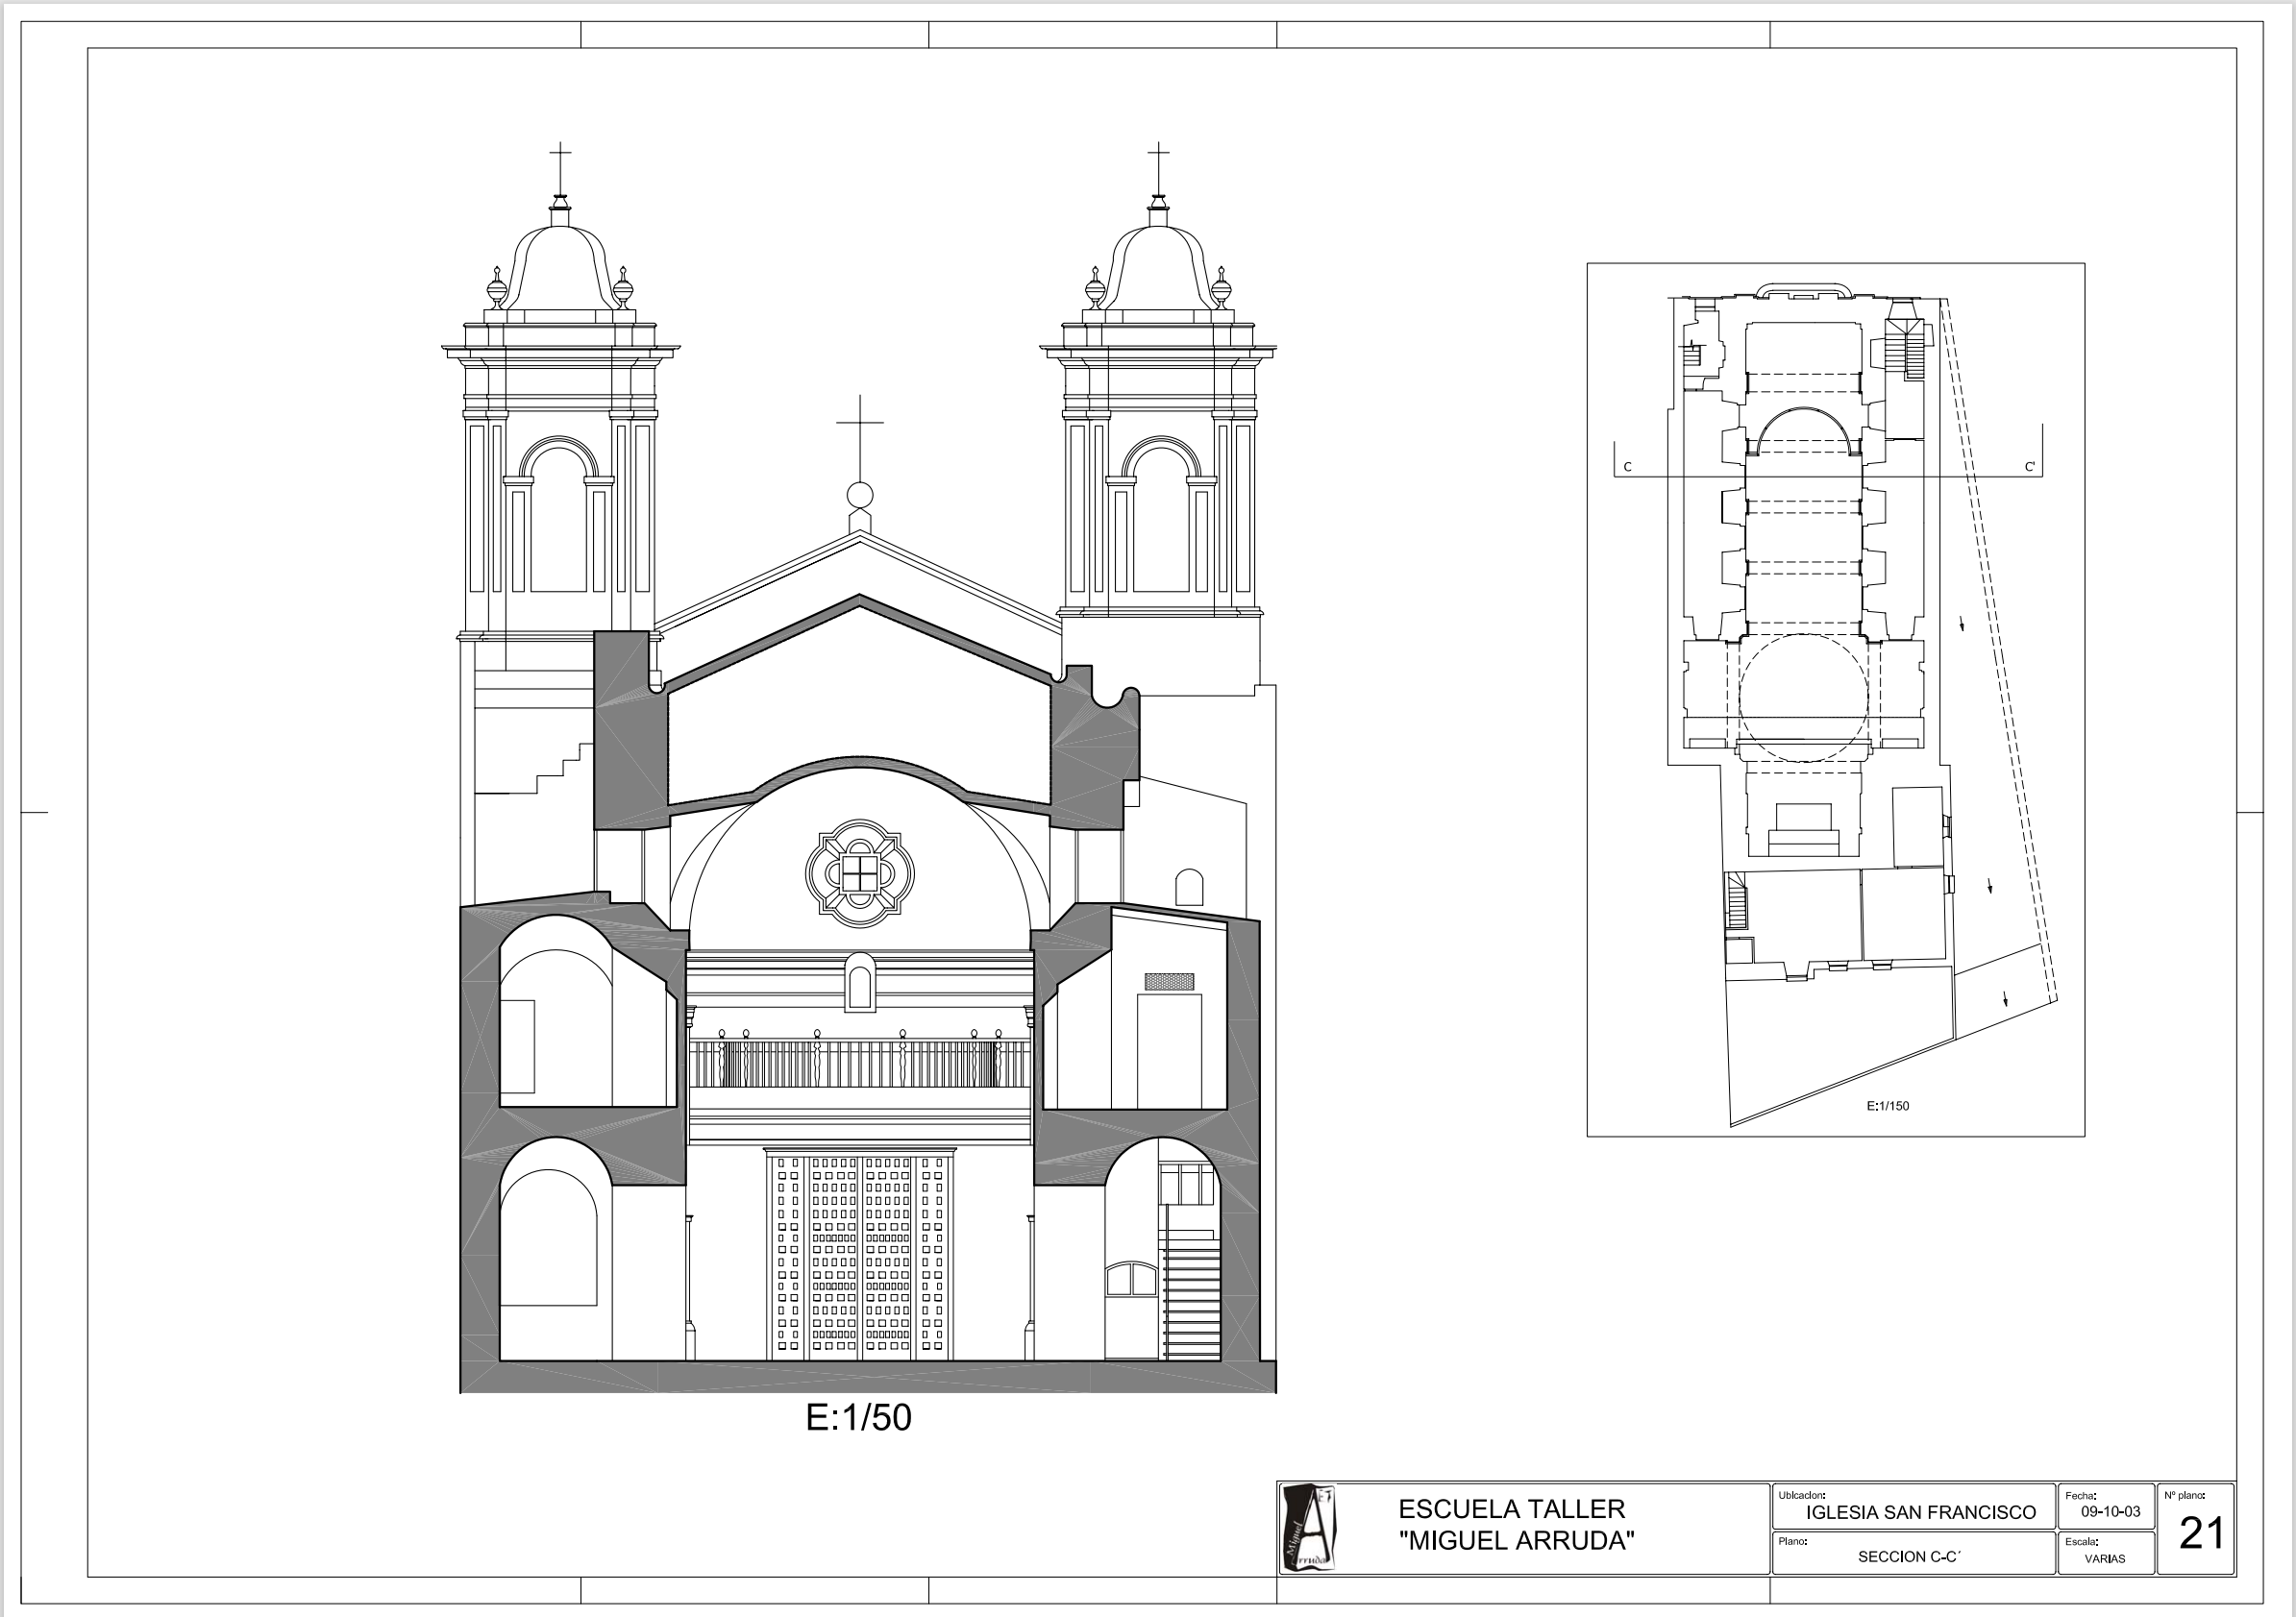This screenshot has width=2296, height=1617.
Task: Click the IGLESIA SAN FRANCISCO location field
Action: (x=1920, y=1513)
